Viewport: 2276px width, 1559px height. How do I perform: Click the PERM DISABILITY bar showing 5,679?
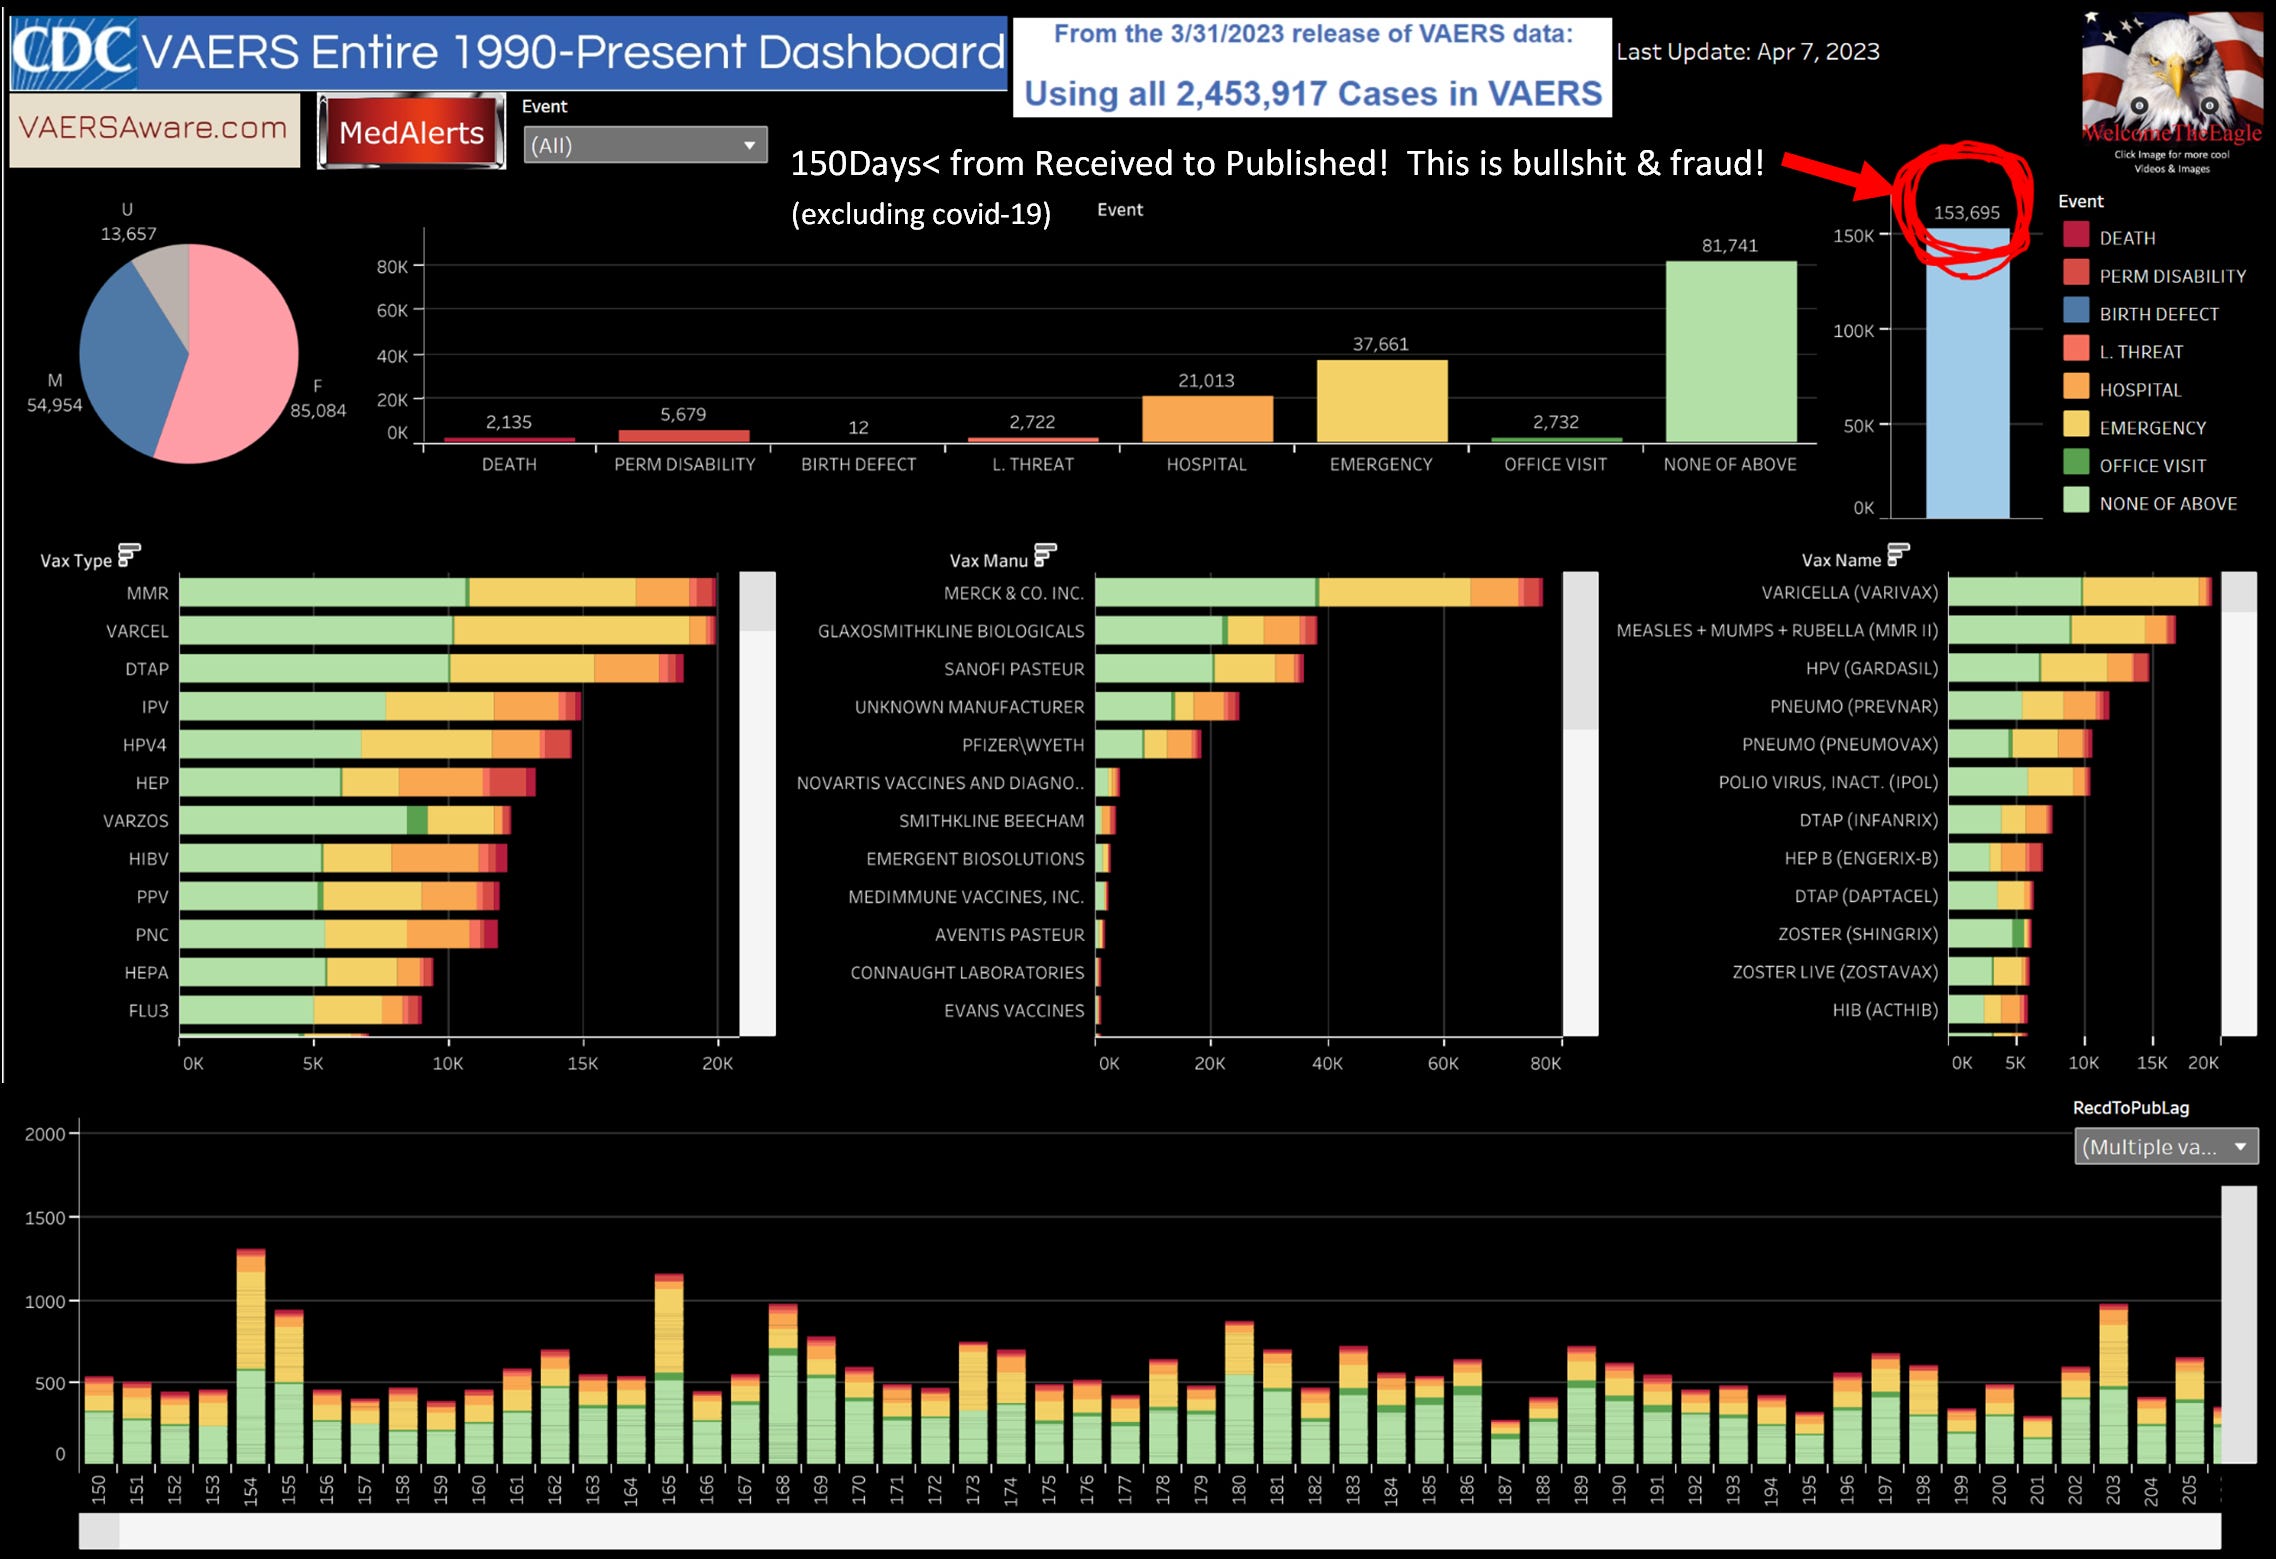684,436
